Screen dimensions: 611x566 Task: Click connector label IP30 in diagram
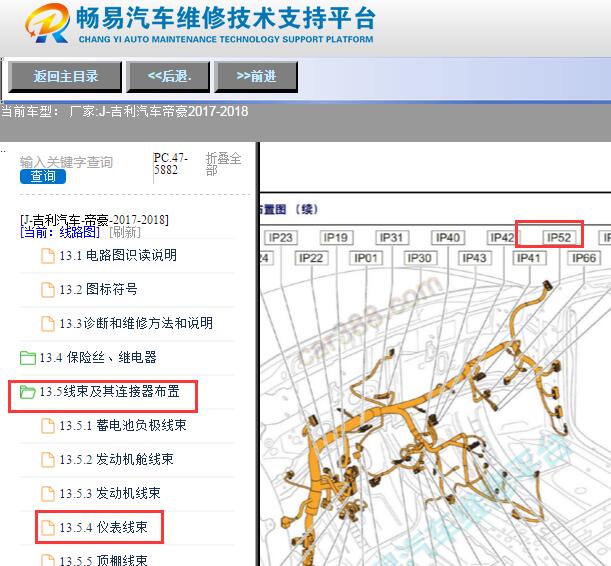(419, 258)
